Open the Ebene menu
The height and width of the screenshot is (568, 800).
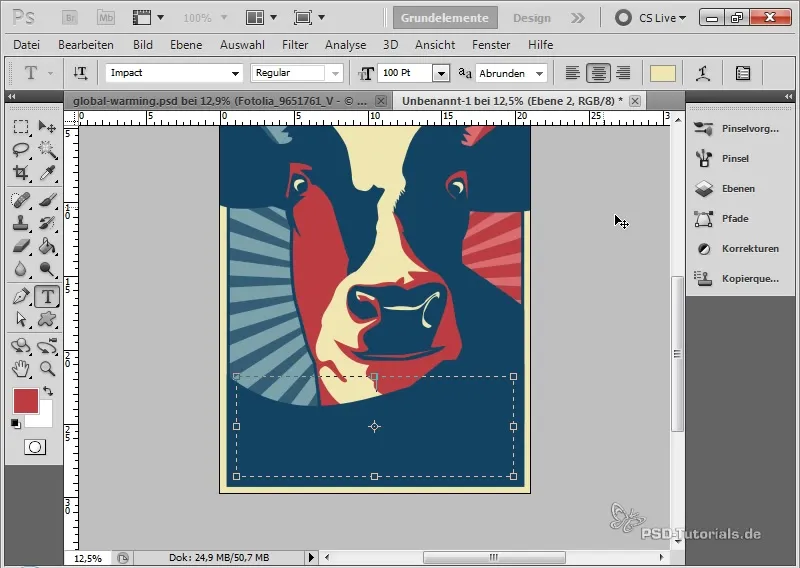(186, 45)
